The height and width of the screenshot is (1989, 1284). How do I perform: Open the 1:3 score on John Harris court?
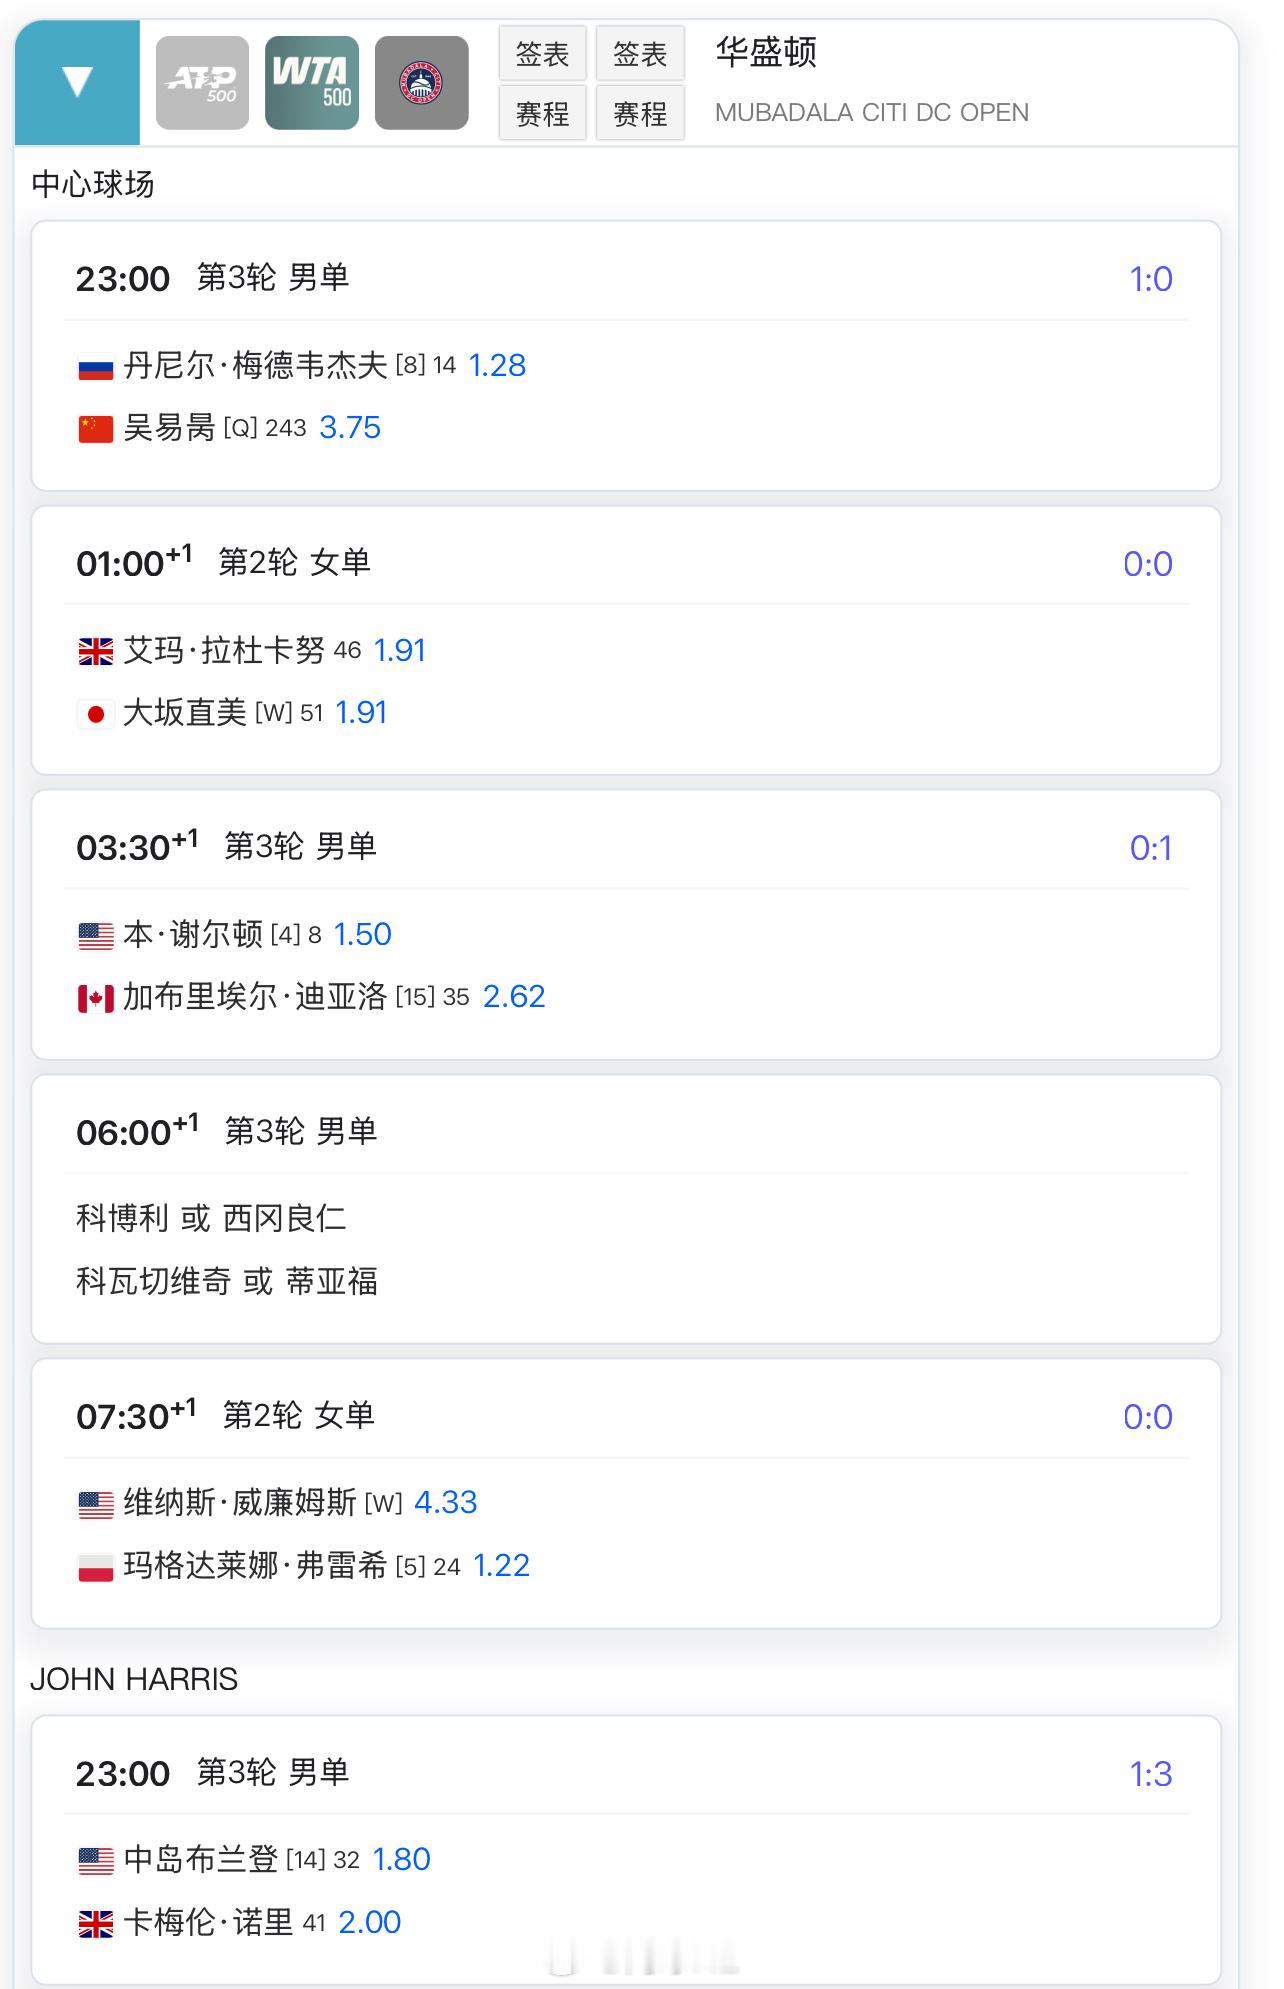(1150, 1774)
